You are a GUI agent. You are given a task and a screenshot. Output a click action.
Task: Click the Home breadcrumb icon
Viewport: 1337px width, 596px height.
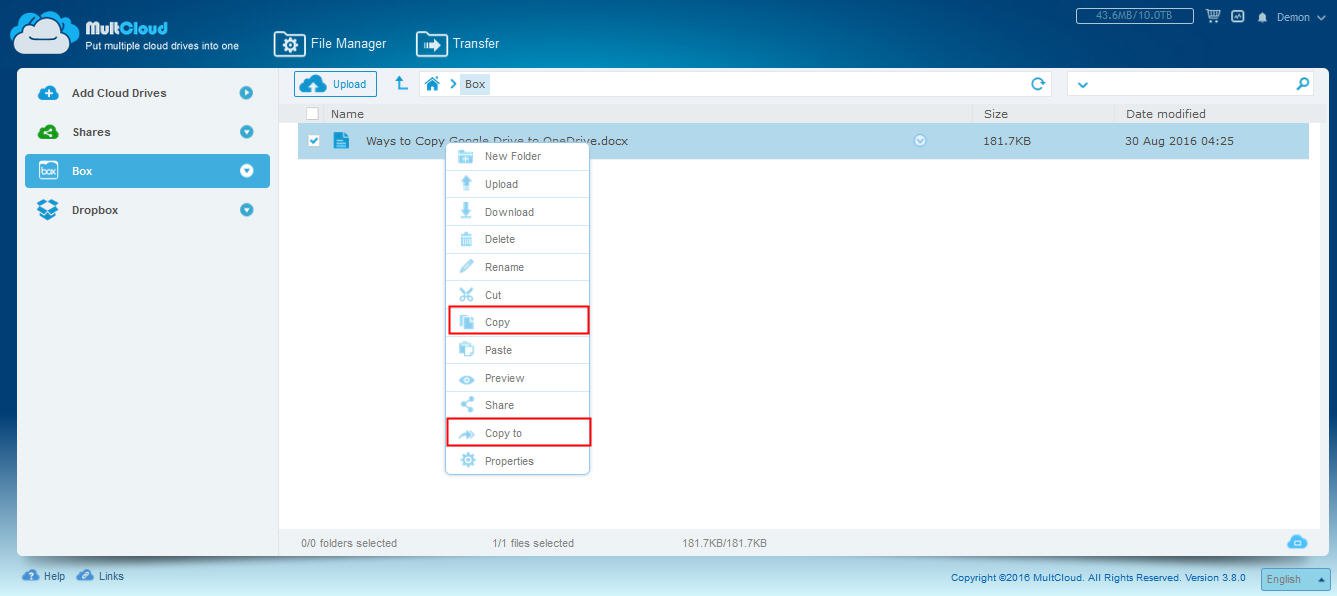[432, 84]
